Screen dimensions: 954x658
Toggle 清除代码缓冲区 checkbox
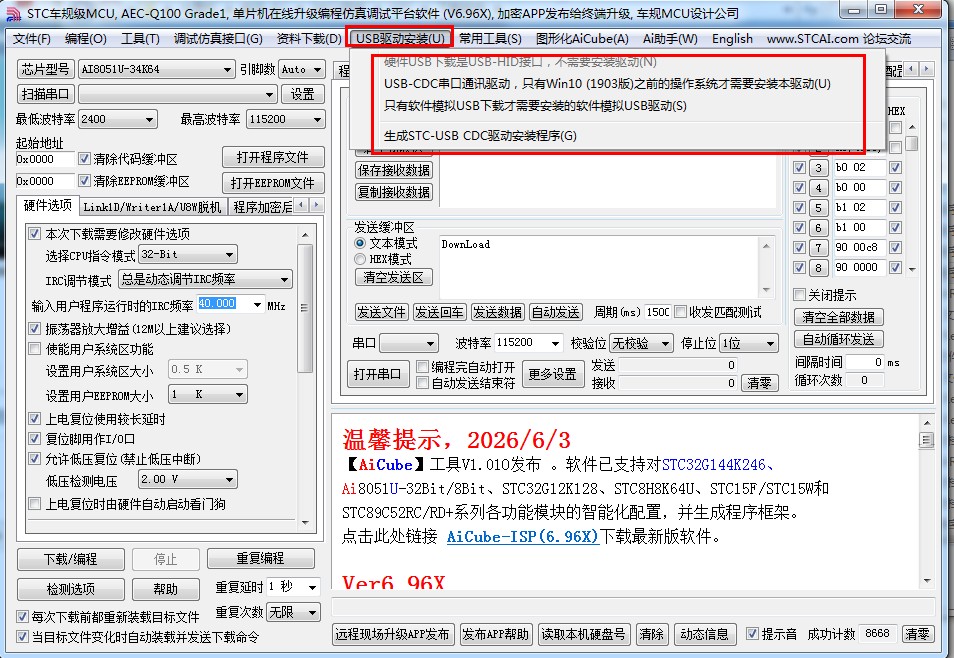pos(85,159)
